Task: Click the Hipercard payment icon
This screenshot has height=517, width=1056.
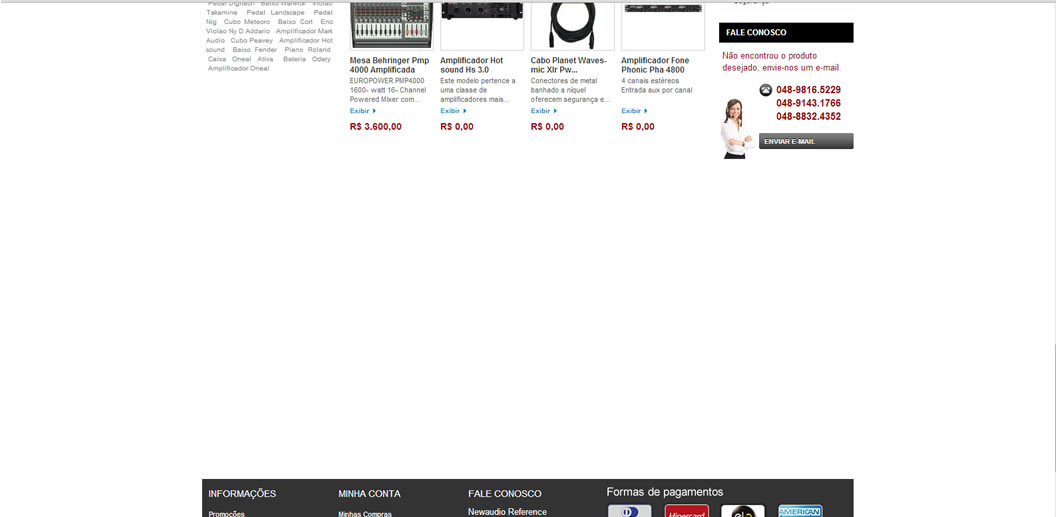Action: 686,511
